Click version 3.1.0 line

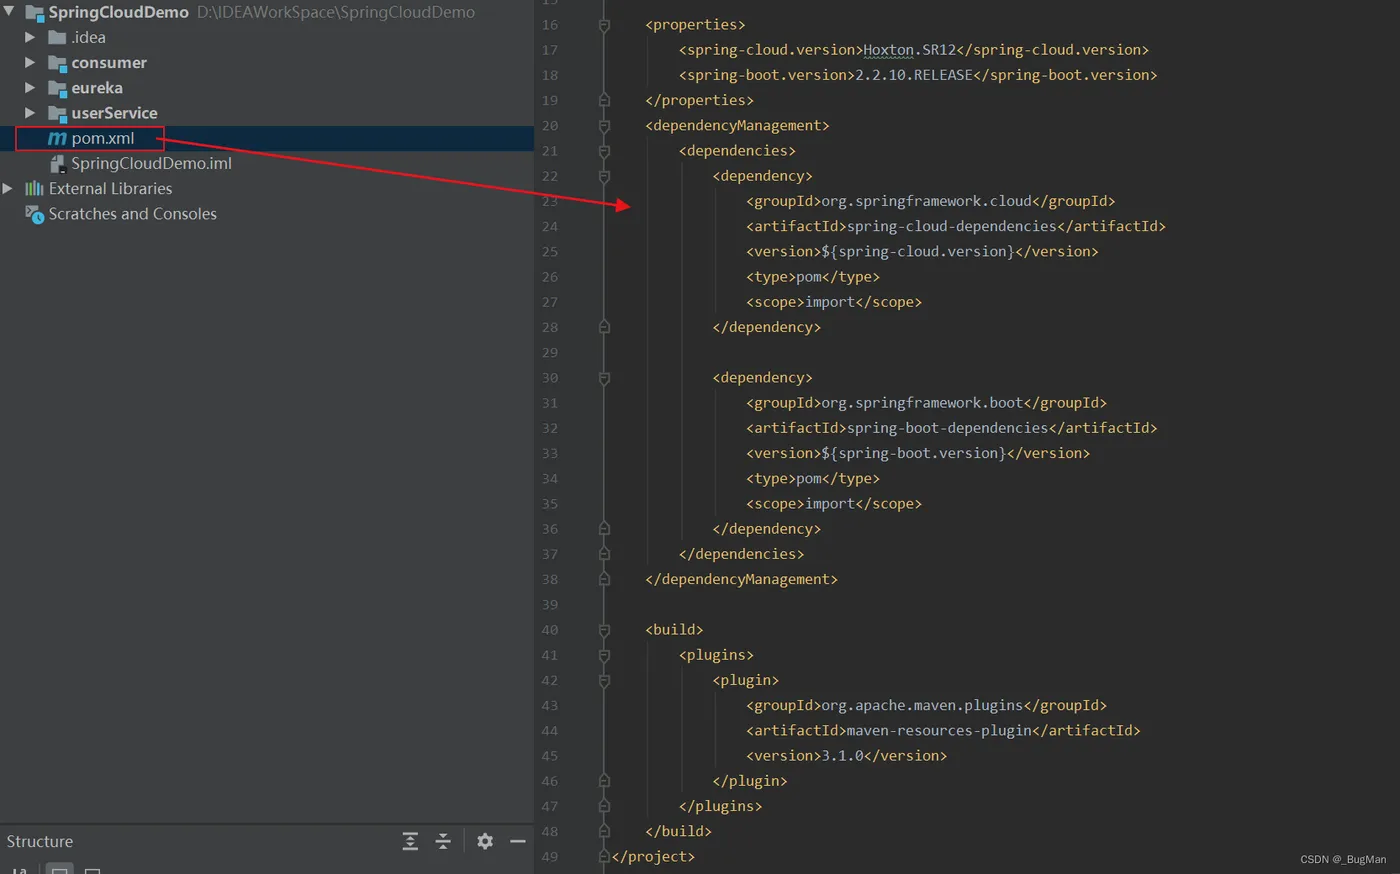pos(846,756)
